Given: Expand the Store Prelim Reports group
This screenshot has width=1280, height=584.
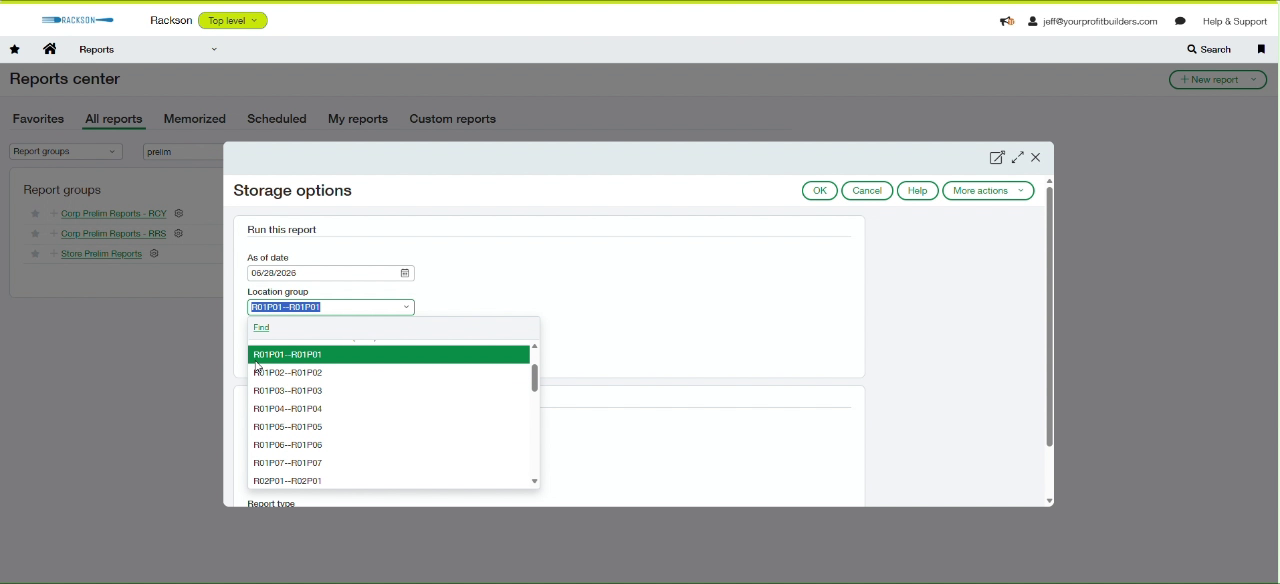Looking at the screenshot, I should click(x=54, y=254).
